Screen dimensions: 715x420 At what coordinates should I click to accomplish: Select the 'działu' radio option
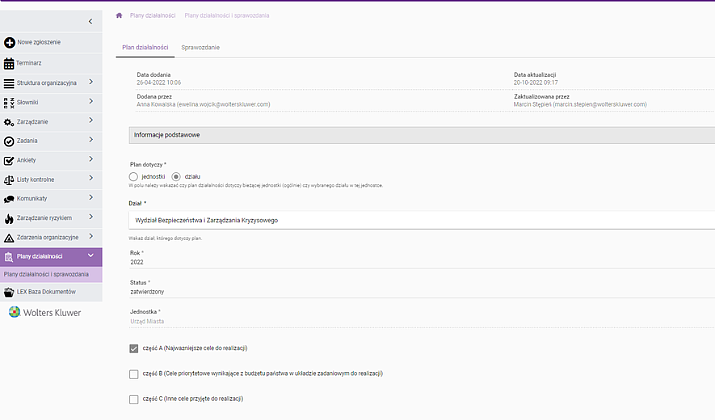[177, 176]
